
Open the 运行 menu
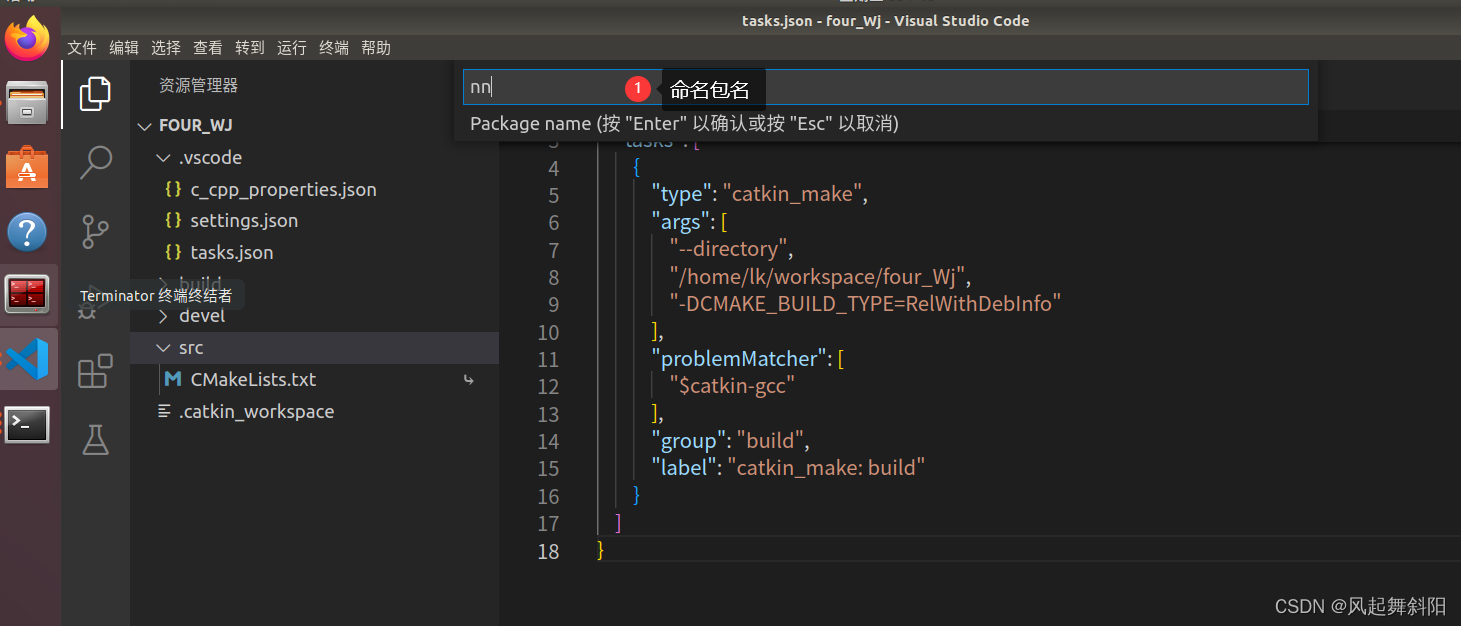[292, 47]
